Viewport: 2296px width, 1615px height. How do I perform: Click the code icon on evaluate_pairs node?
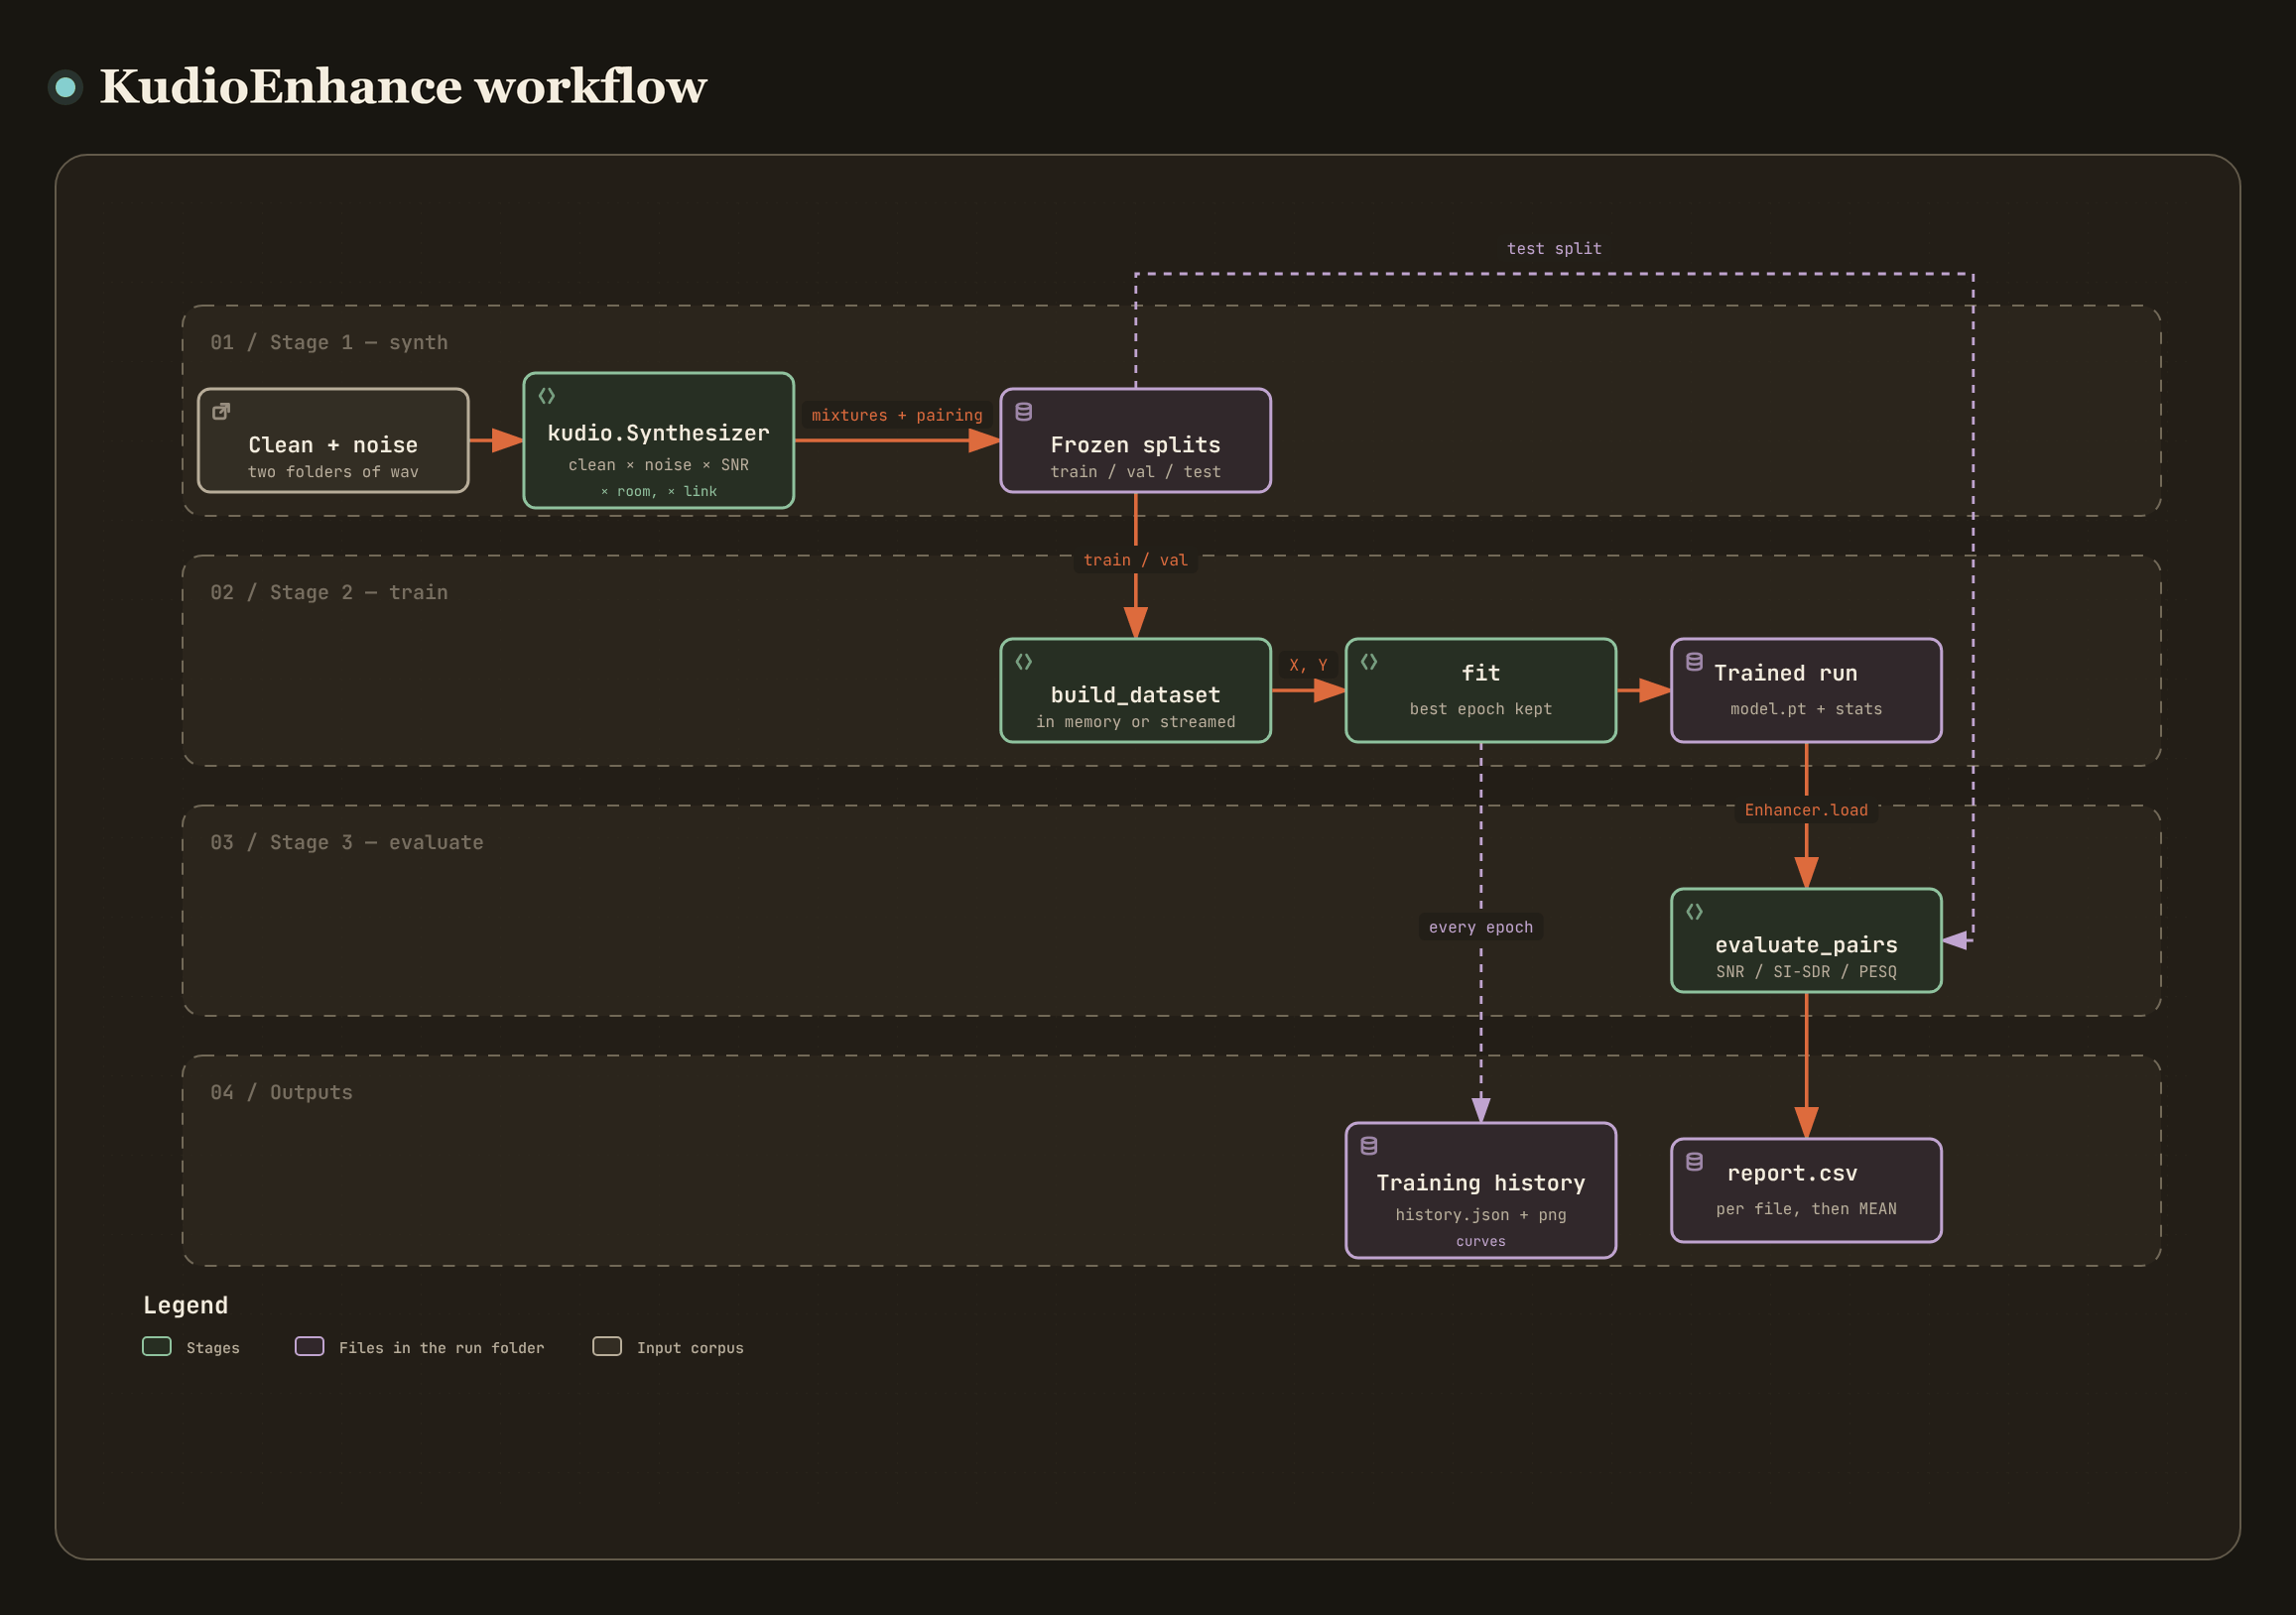[1693, 911]
